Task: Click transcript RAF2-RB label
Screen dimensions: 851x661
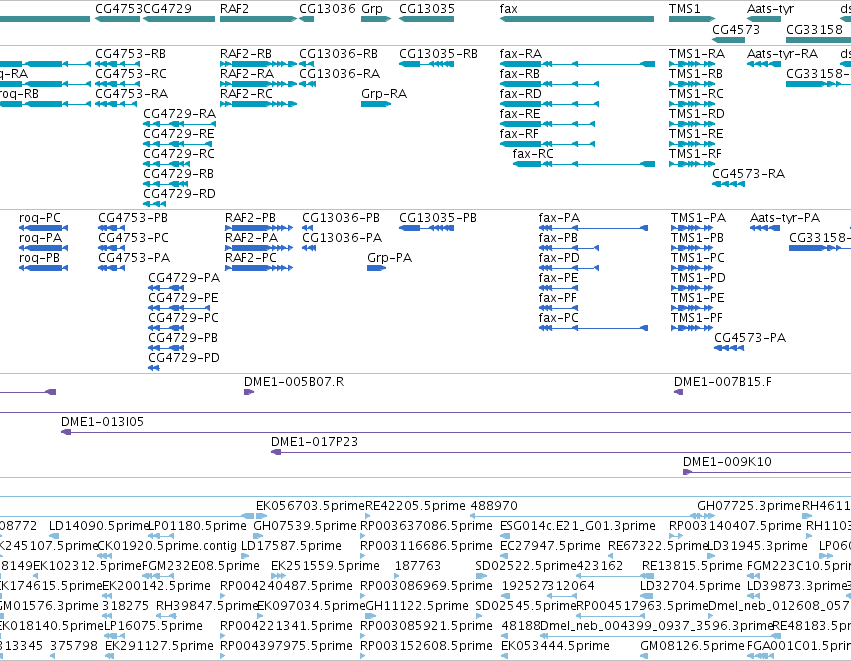Action: 246,54
